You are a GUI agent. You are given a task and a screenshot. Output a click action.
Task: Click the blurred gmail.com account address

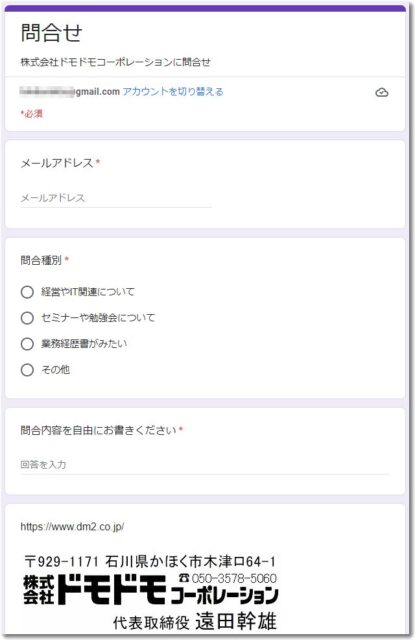[70, 91]
